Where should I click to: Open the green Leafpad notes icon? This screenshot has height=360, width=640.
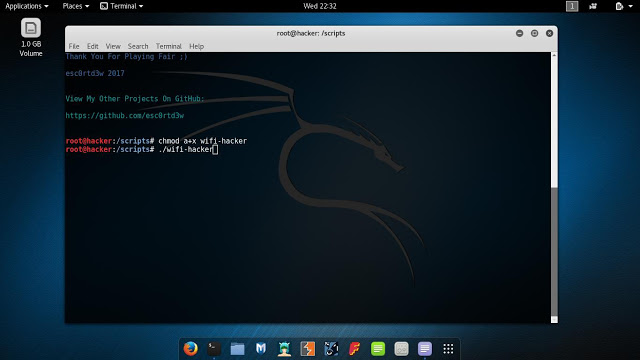pyautogui.click(x=378, y=349)
